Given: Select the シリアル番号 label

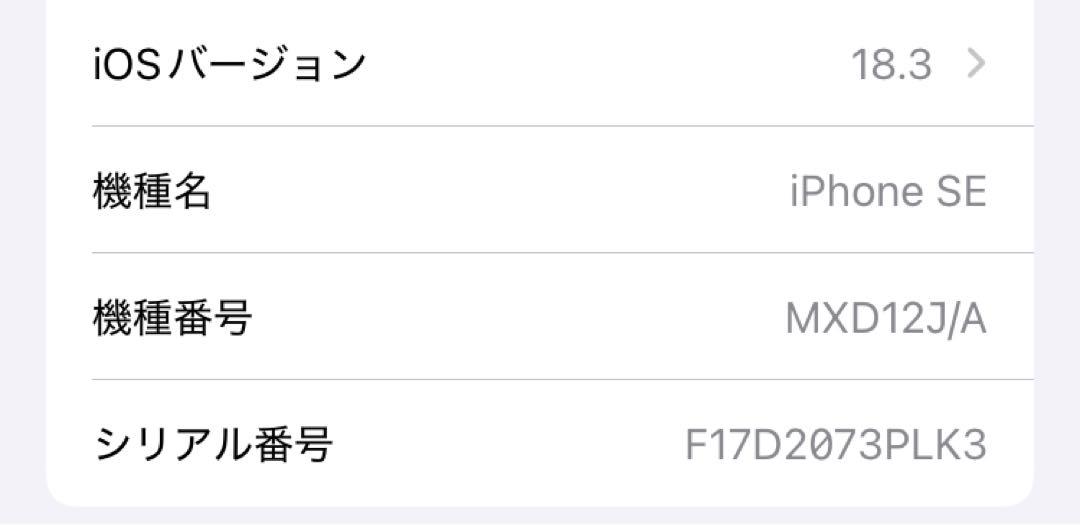Looking at the screenshot, I should (214, 445).
